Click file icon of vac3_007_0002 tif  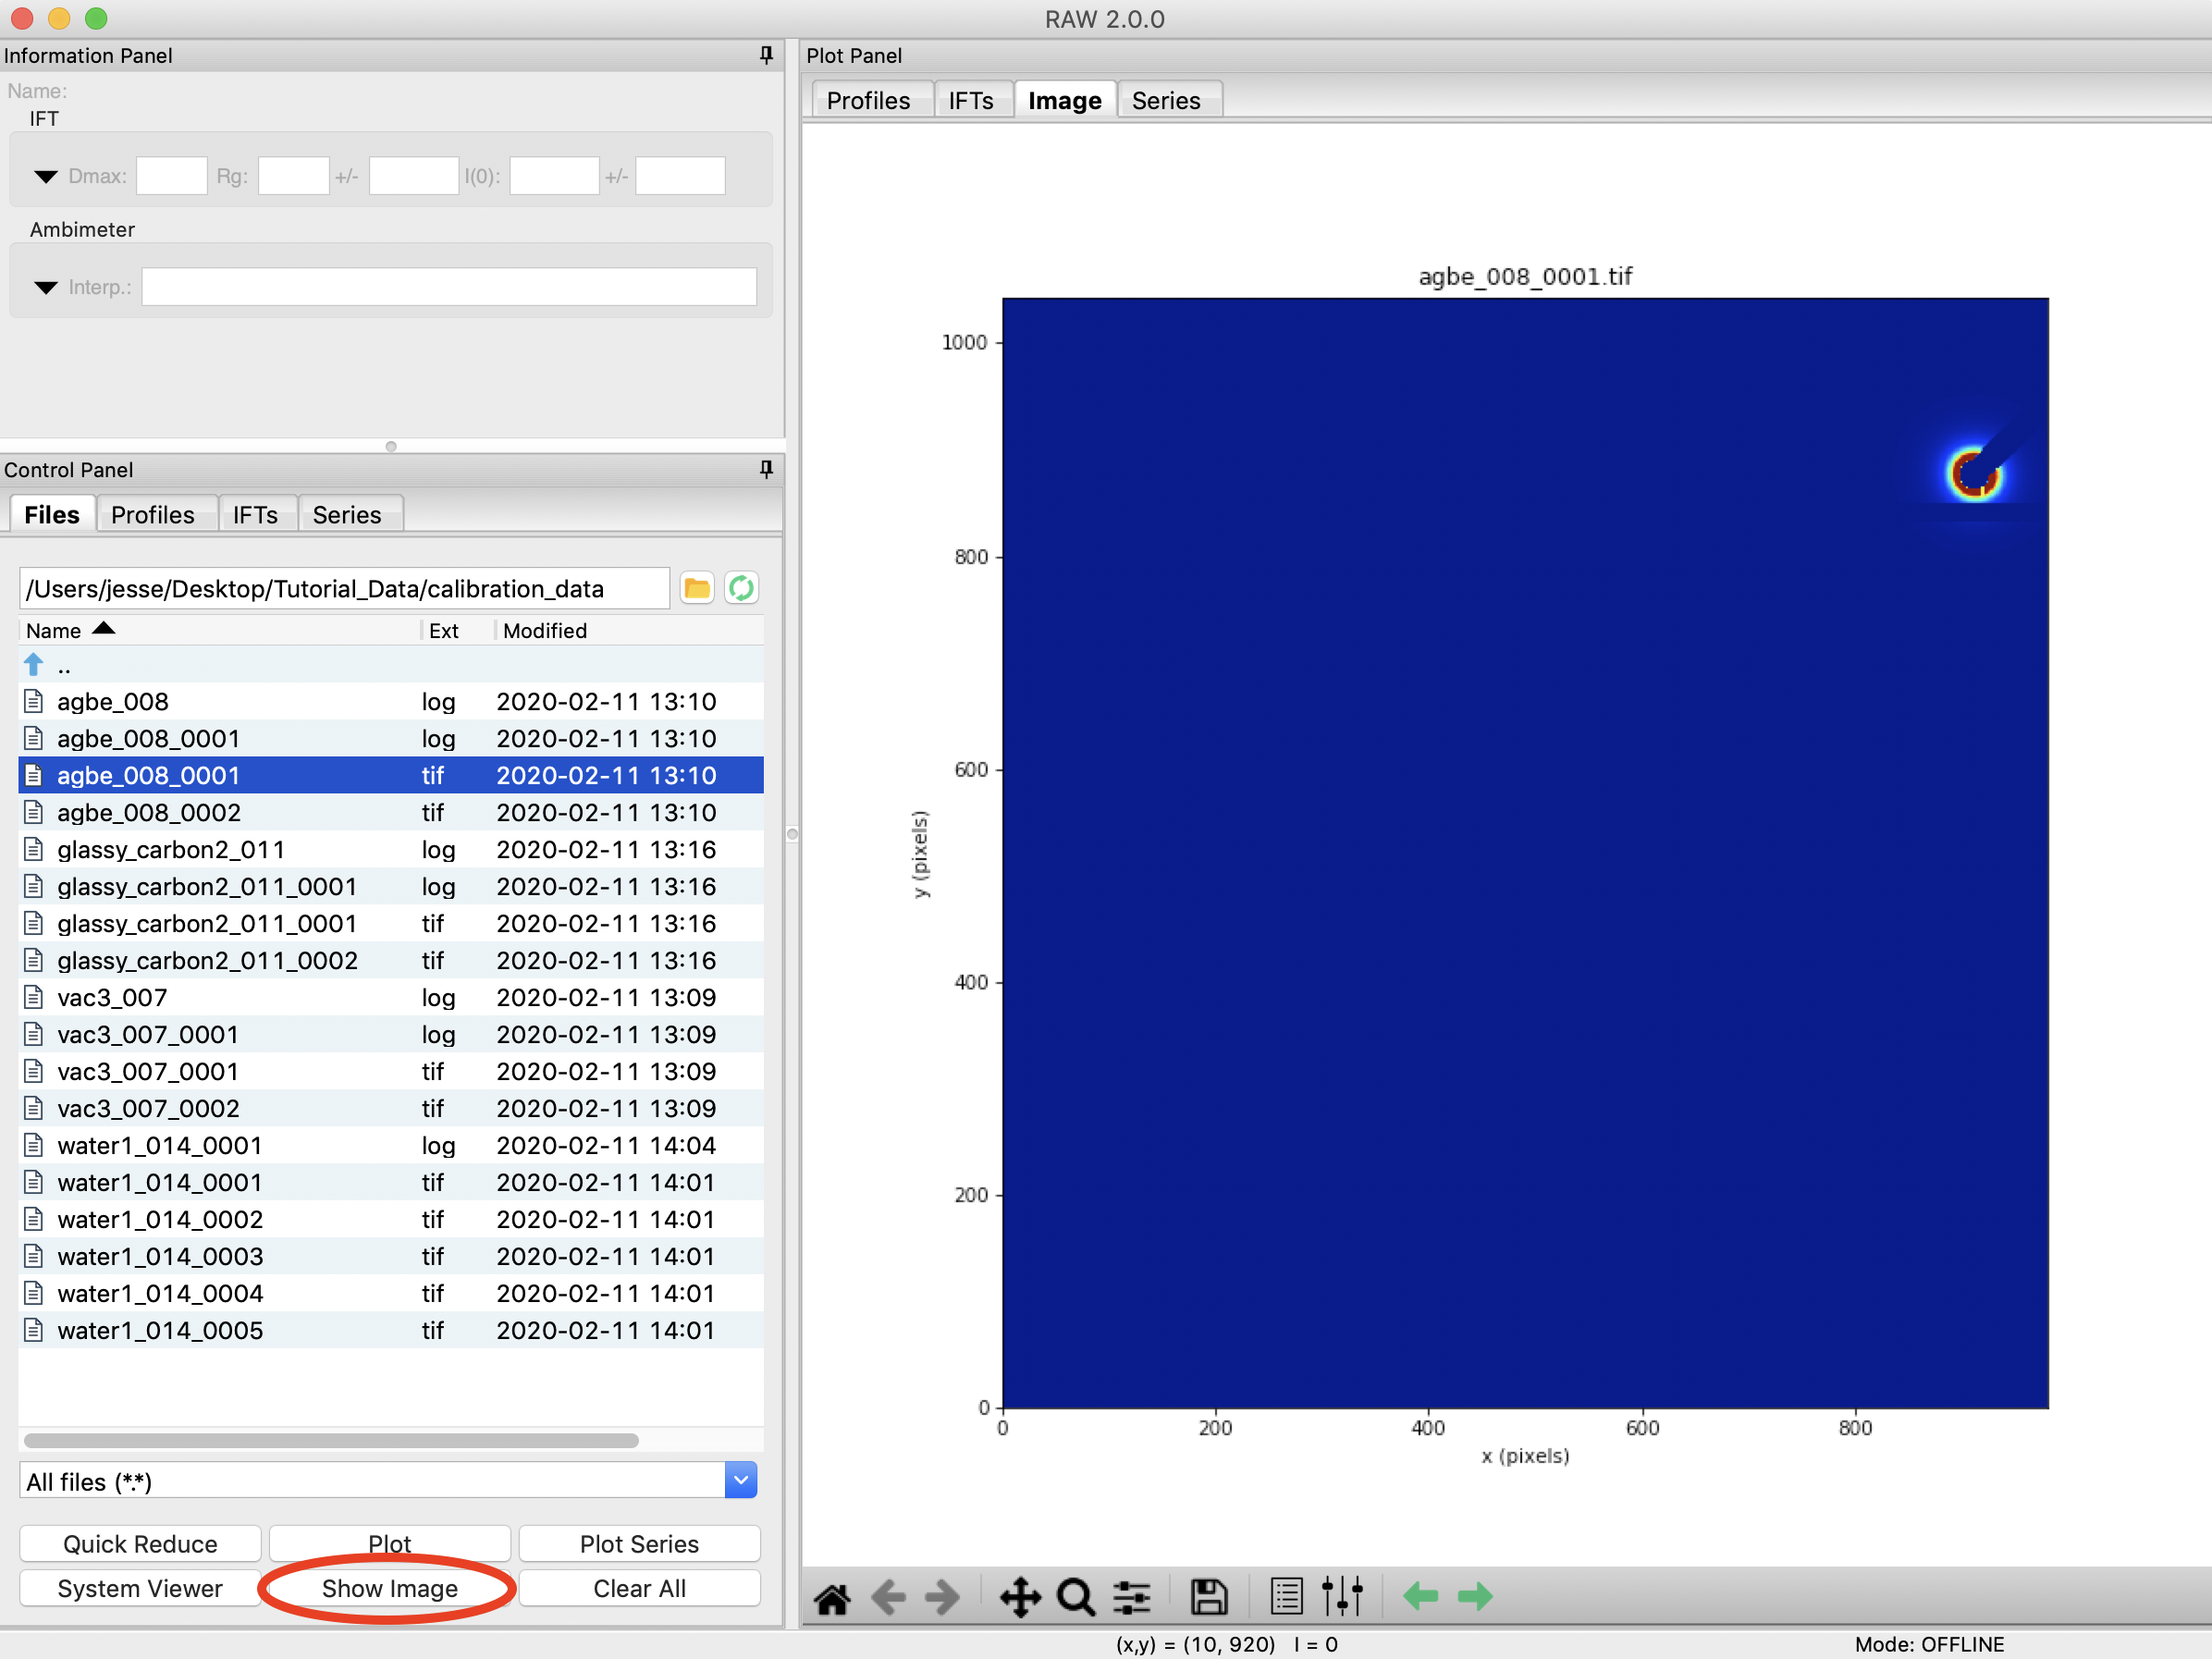pyautogui.click(x=33, y=1108)
